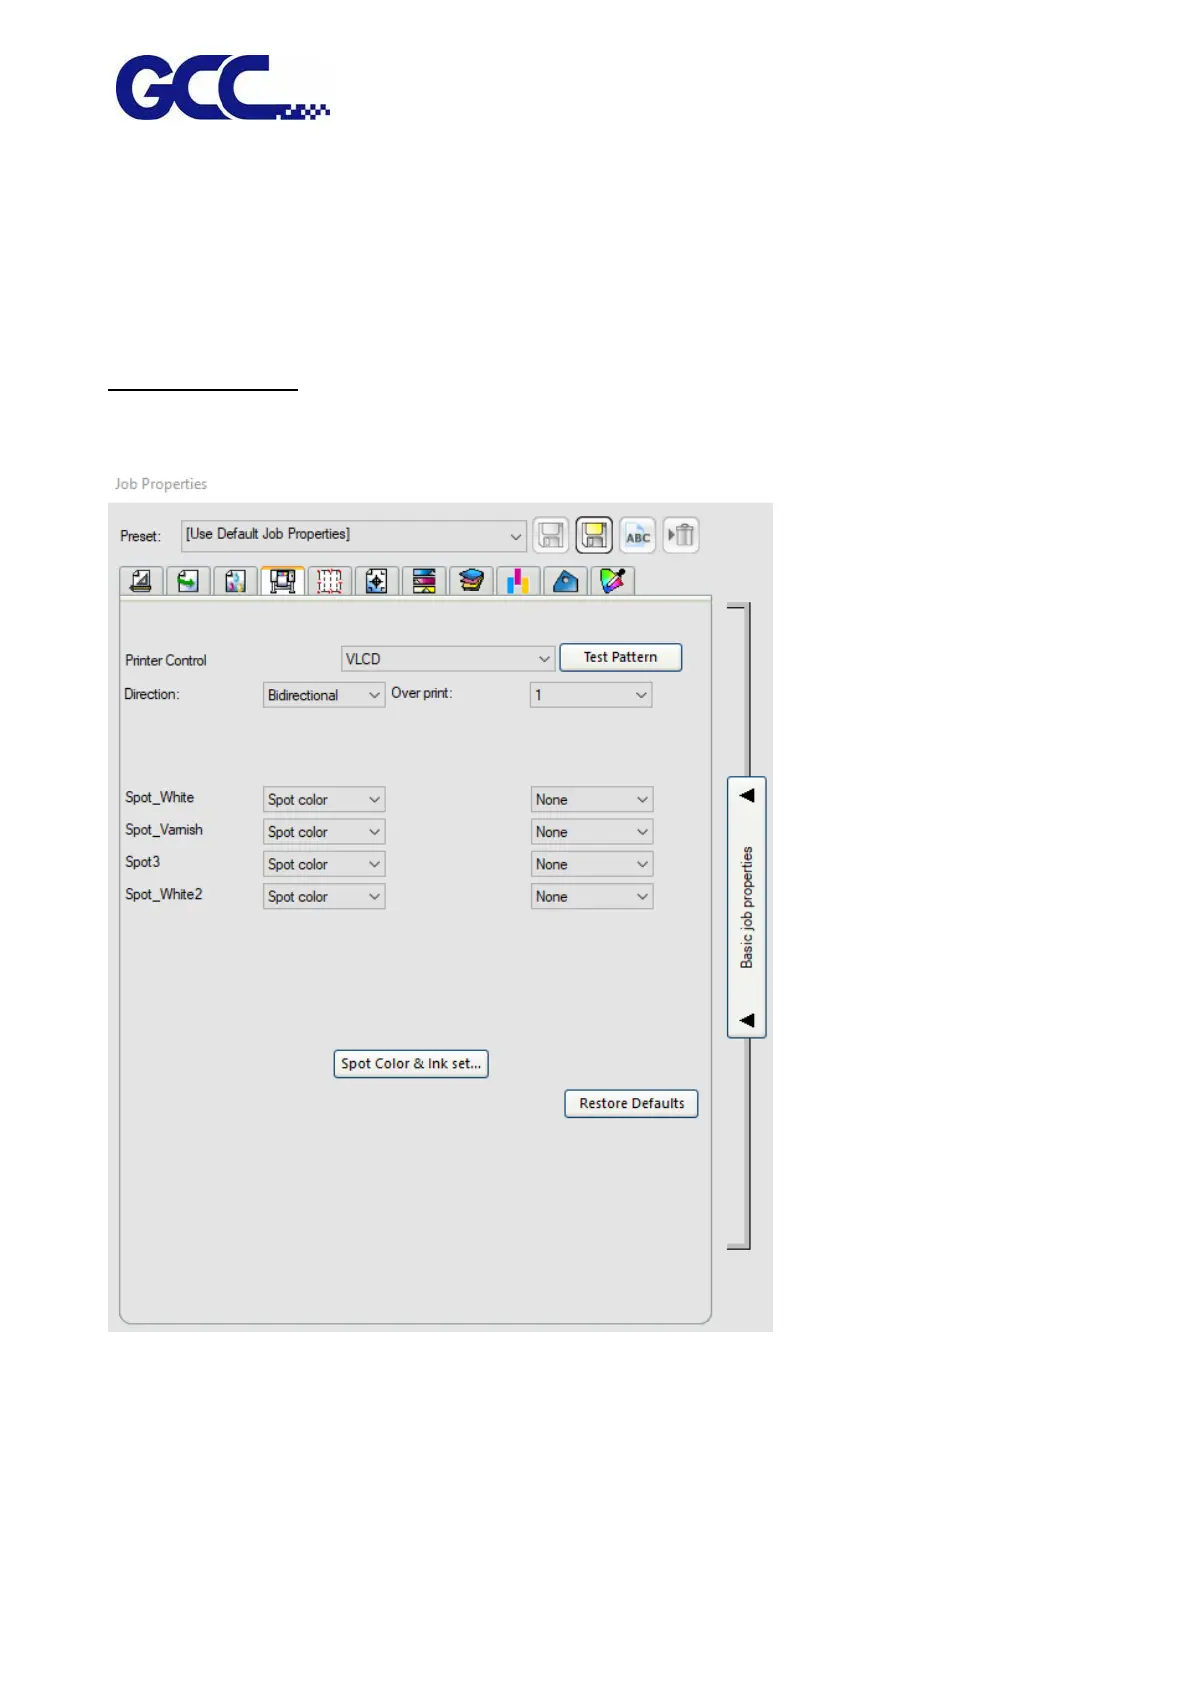Open Spot_White2 None dropdown

pyautogui.click(x=592, y=897)
